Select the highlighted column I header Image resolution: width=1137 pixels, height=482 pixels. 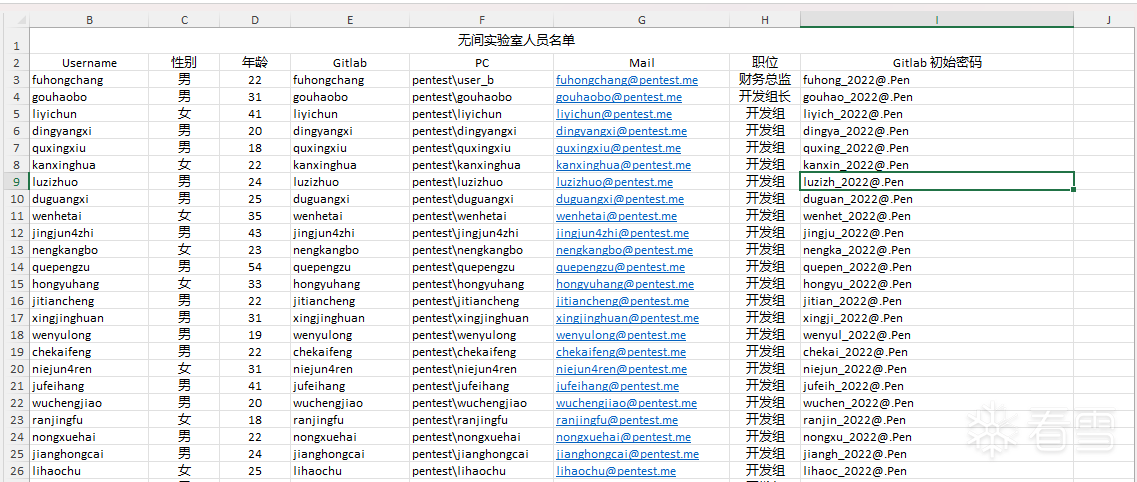point(937,20)
